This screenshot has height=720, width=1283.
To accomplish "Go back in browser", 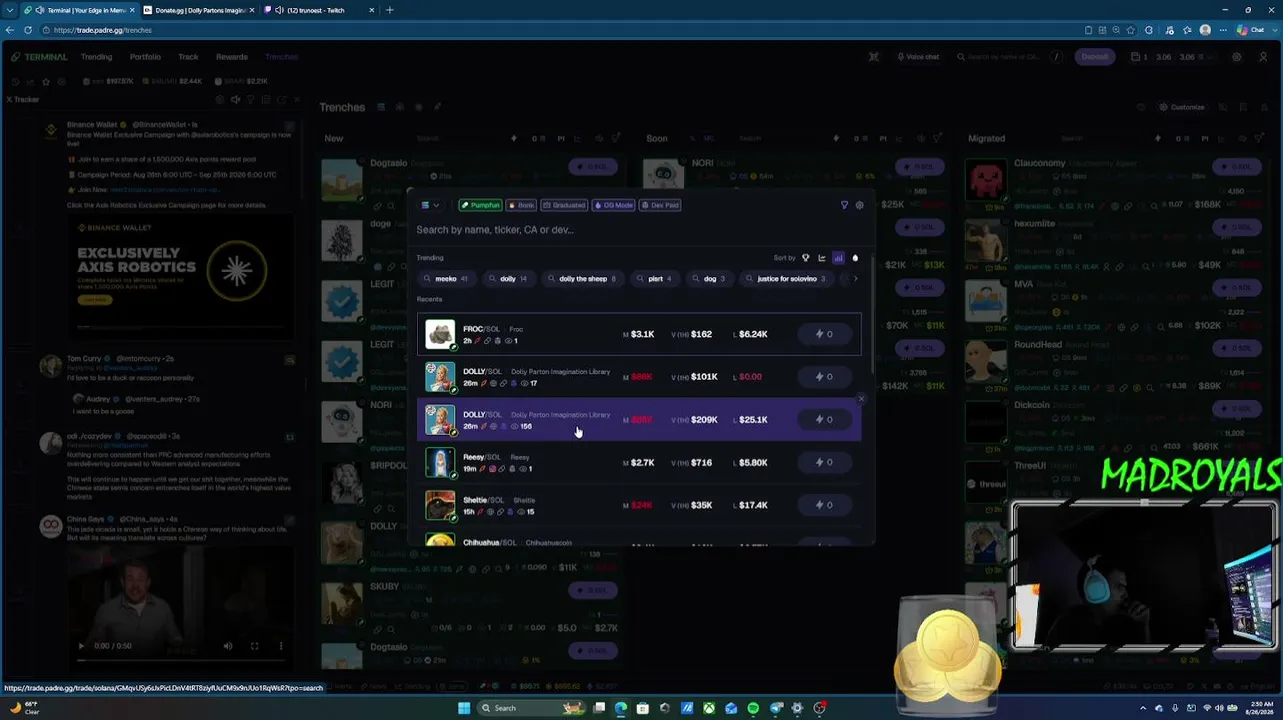I will tap(10, 30).
